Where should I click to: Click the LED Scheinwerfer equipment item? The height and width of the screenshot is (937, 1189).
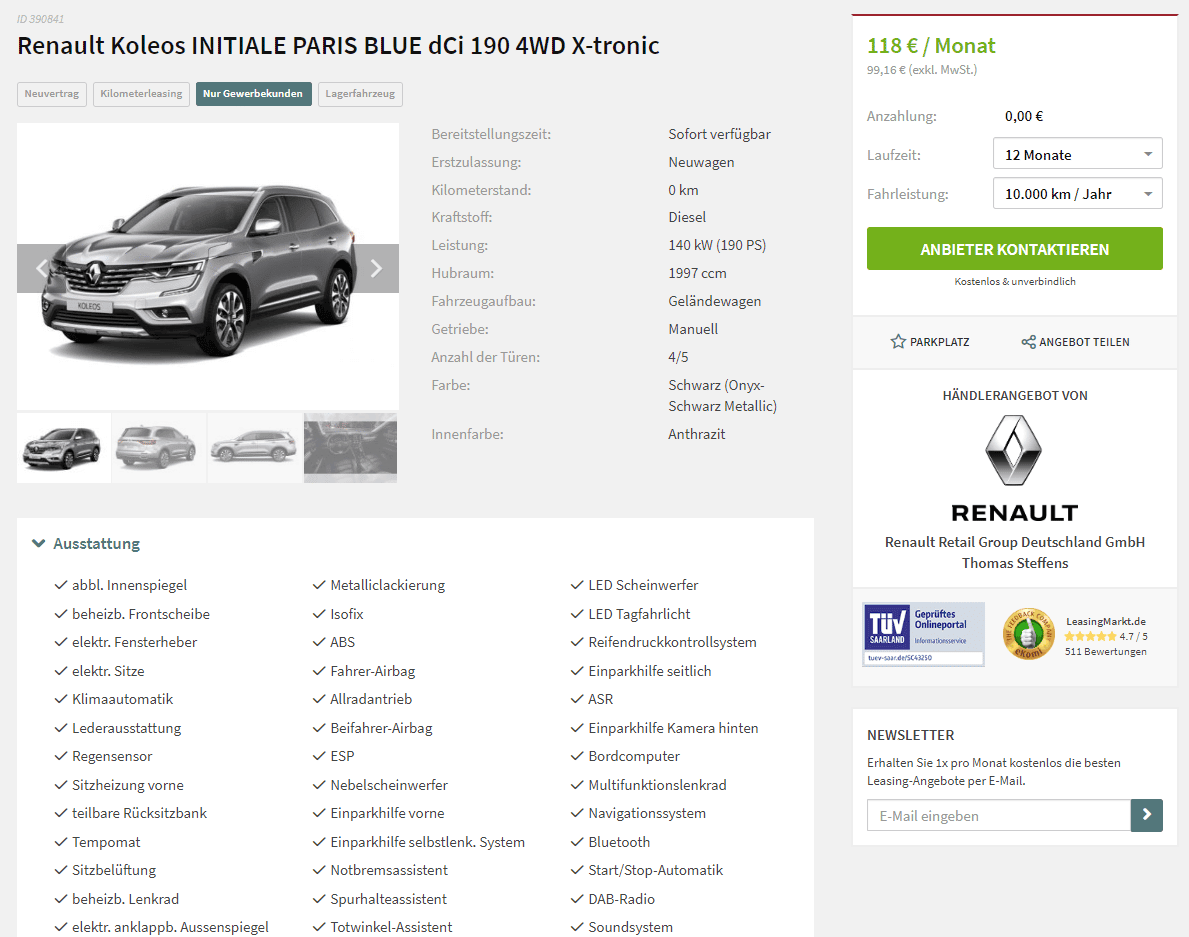pos(643,585)
